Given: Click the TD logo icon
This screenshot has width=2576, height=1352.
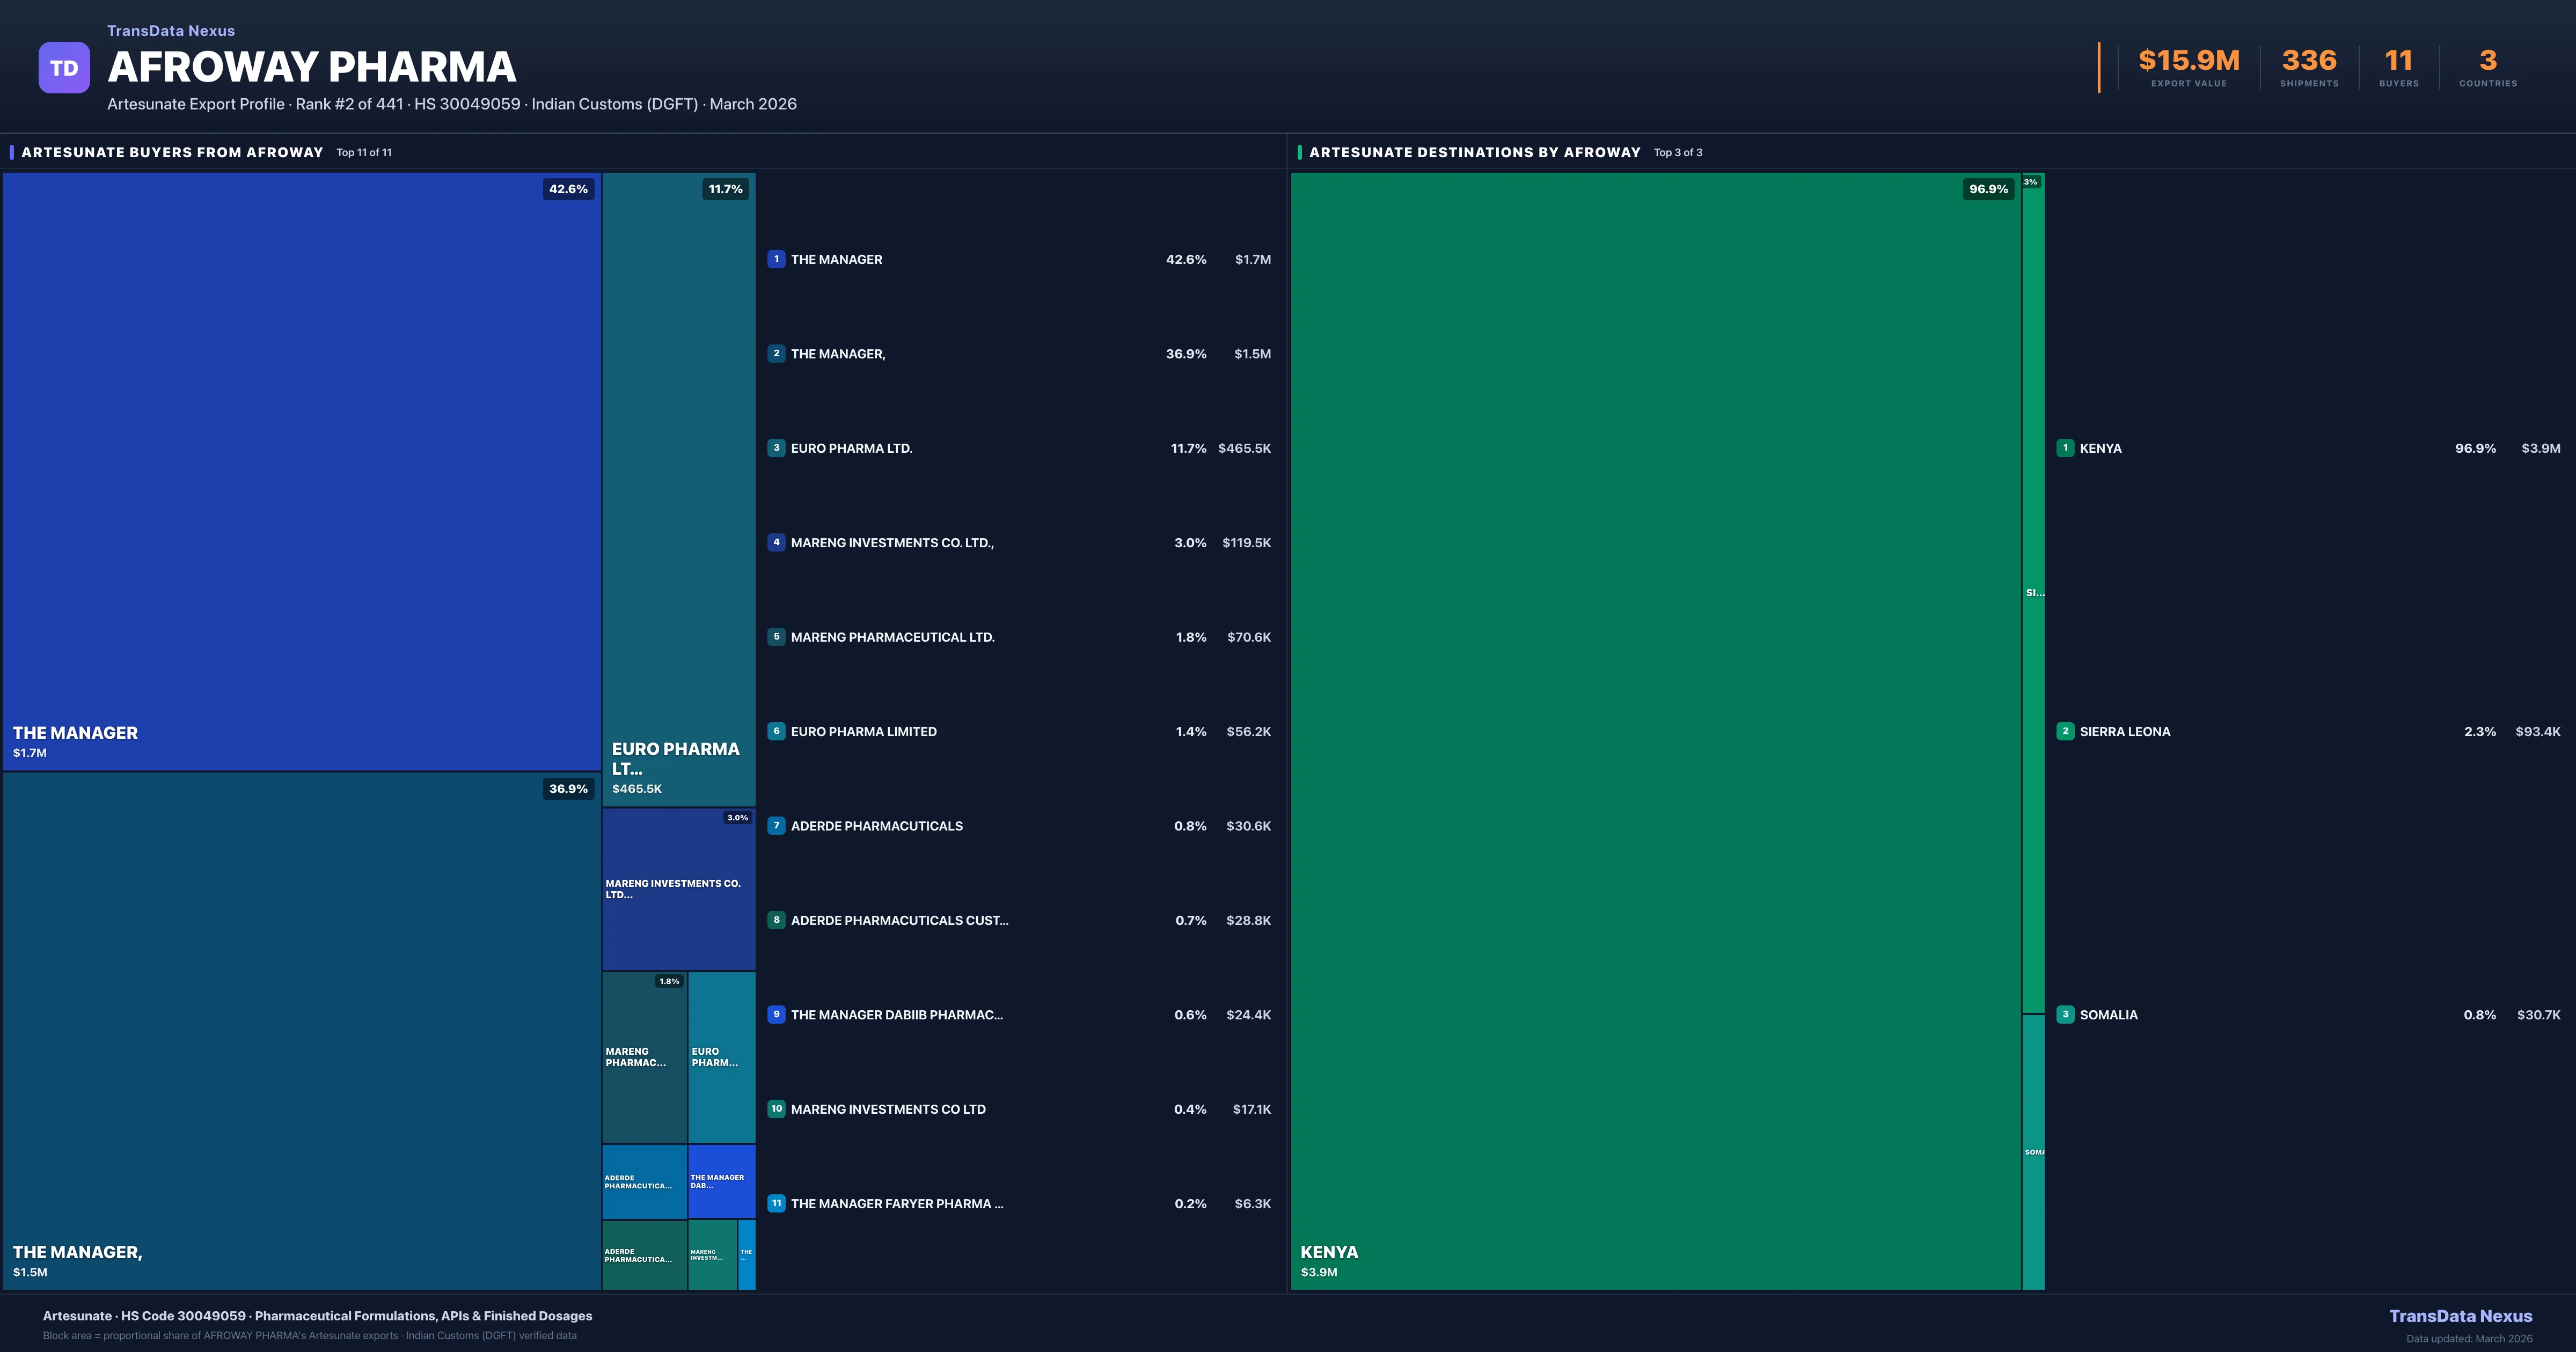Looking at the screenshot, I should (64, 67).
